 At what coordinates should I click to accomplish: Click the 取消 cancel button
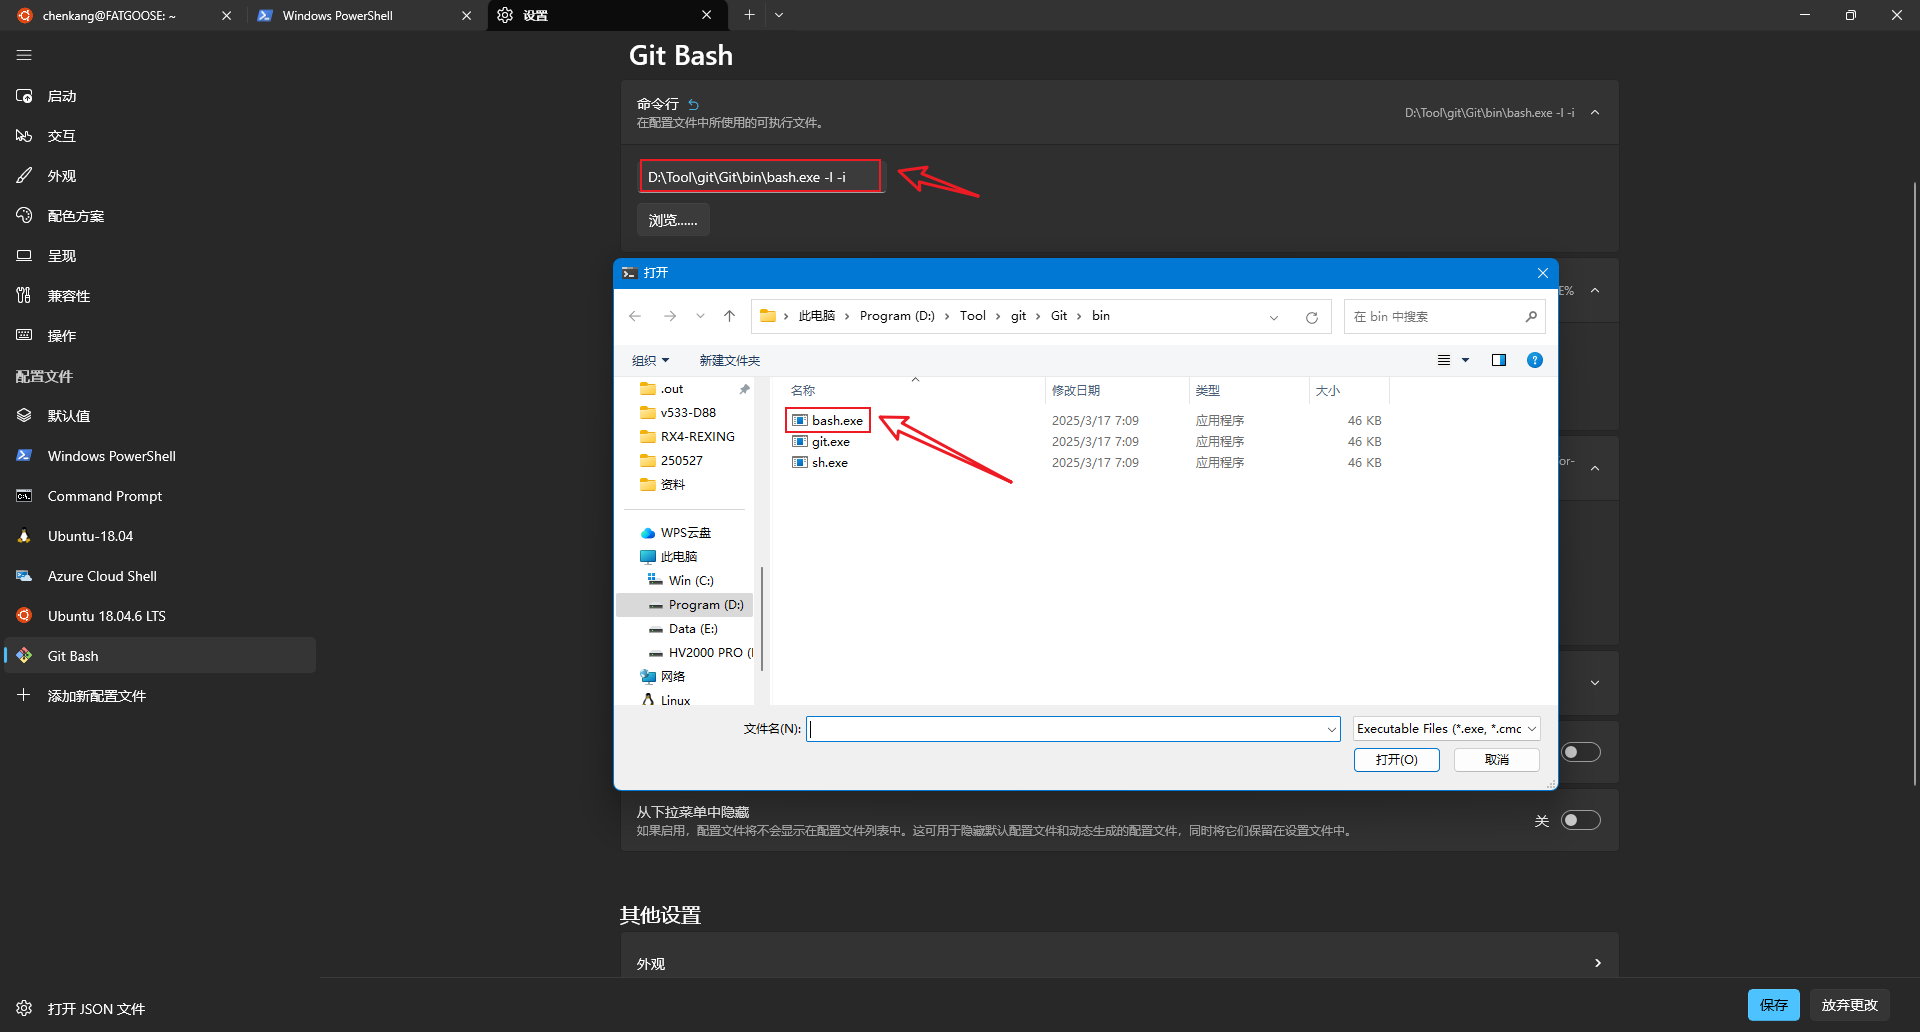1497,760
